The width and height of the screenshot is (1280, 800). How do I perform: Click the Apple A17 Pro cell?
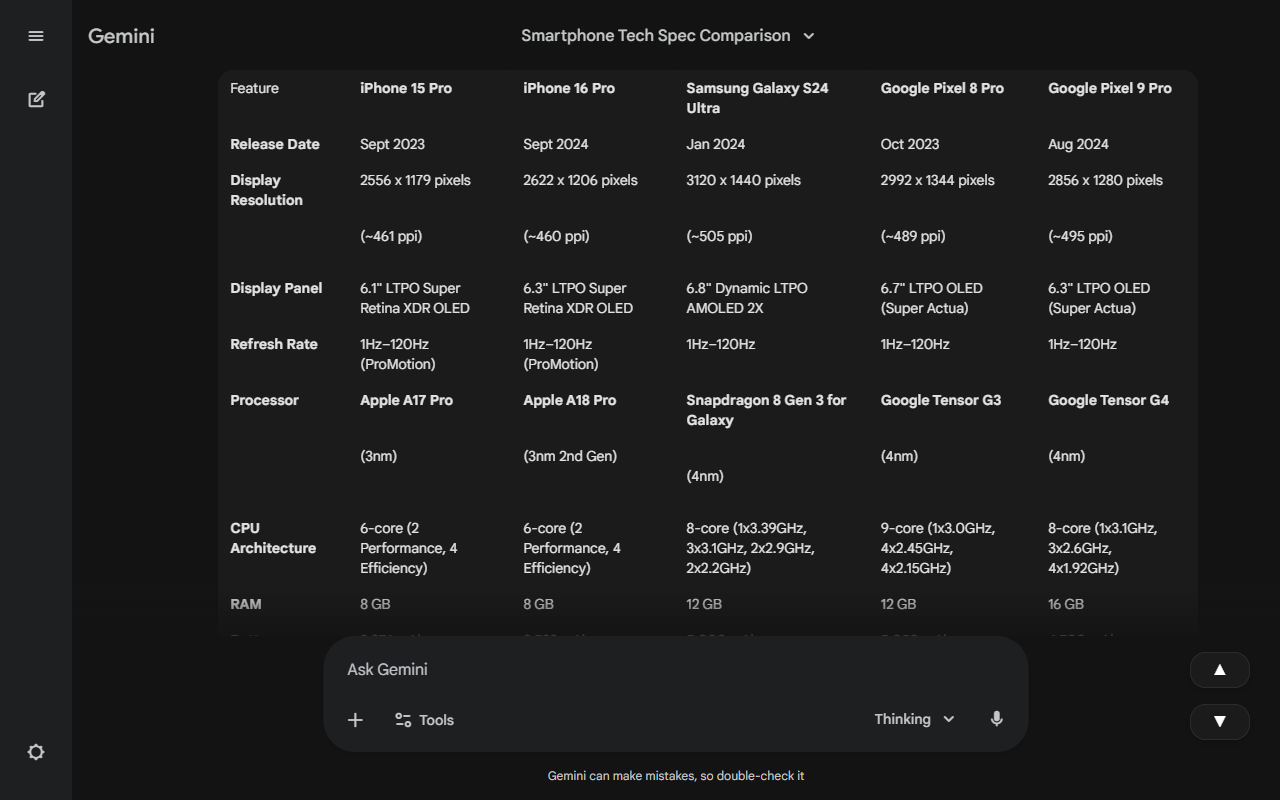406,400
